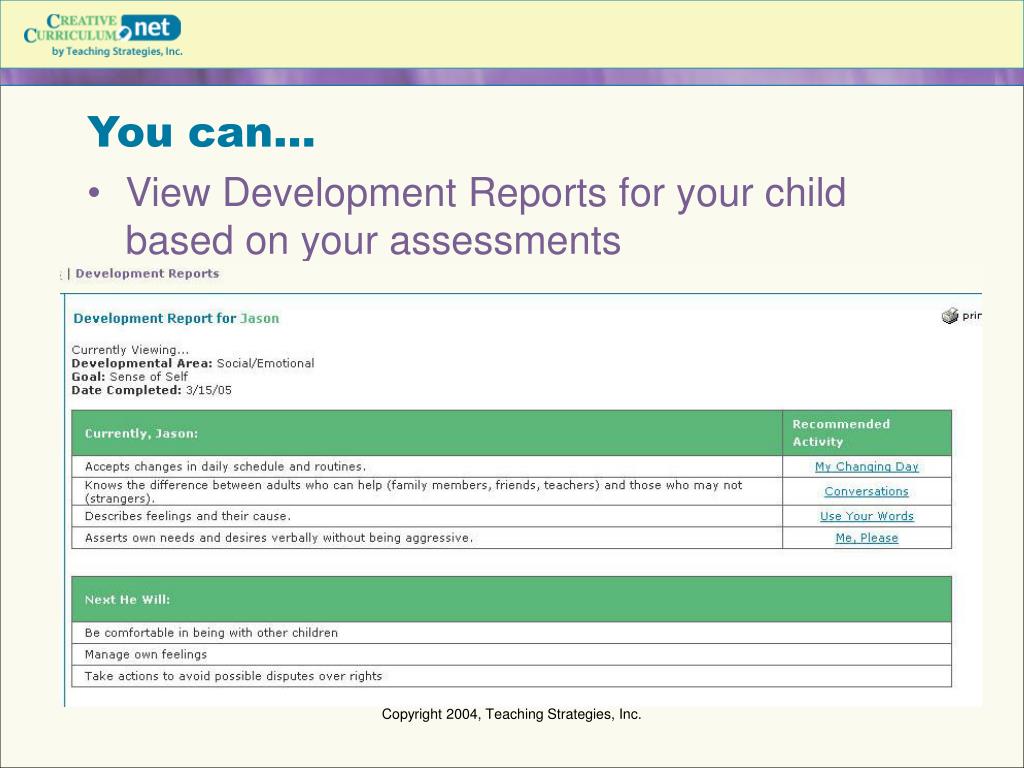Screen dimensions: 1024x768
Task: Click the 'Goal: Sense of Self' line
Action: click(x=129, y=377)
